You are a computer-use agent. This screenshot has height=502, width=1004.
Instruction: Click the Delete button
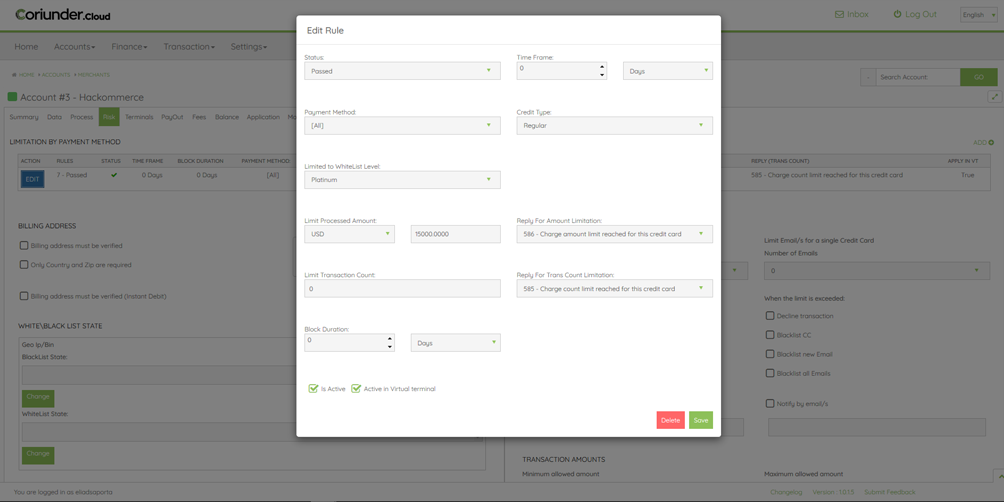pos(670,420)
